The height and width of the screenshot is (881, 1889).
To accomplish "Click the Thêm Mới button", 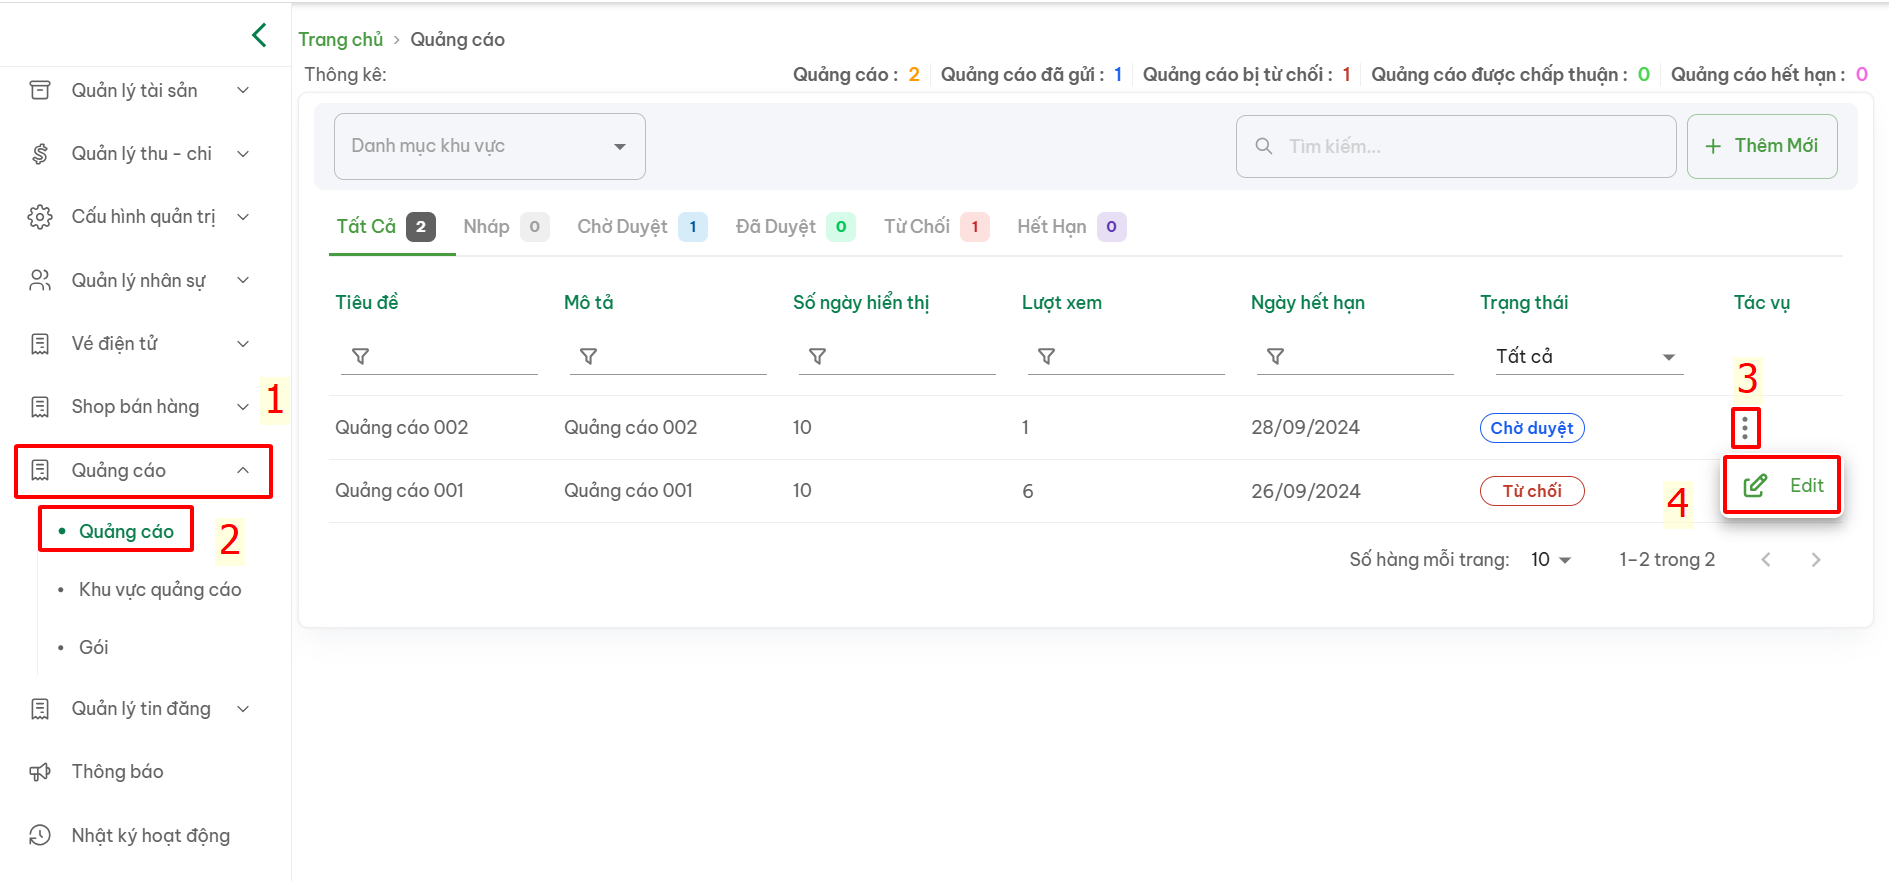I will [x=1762, y=146].
